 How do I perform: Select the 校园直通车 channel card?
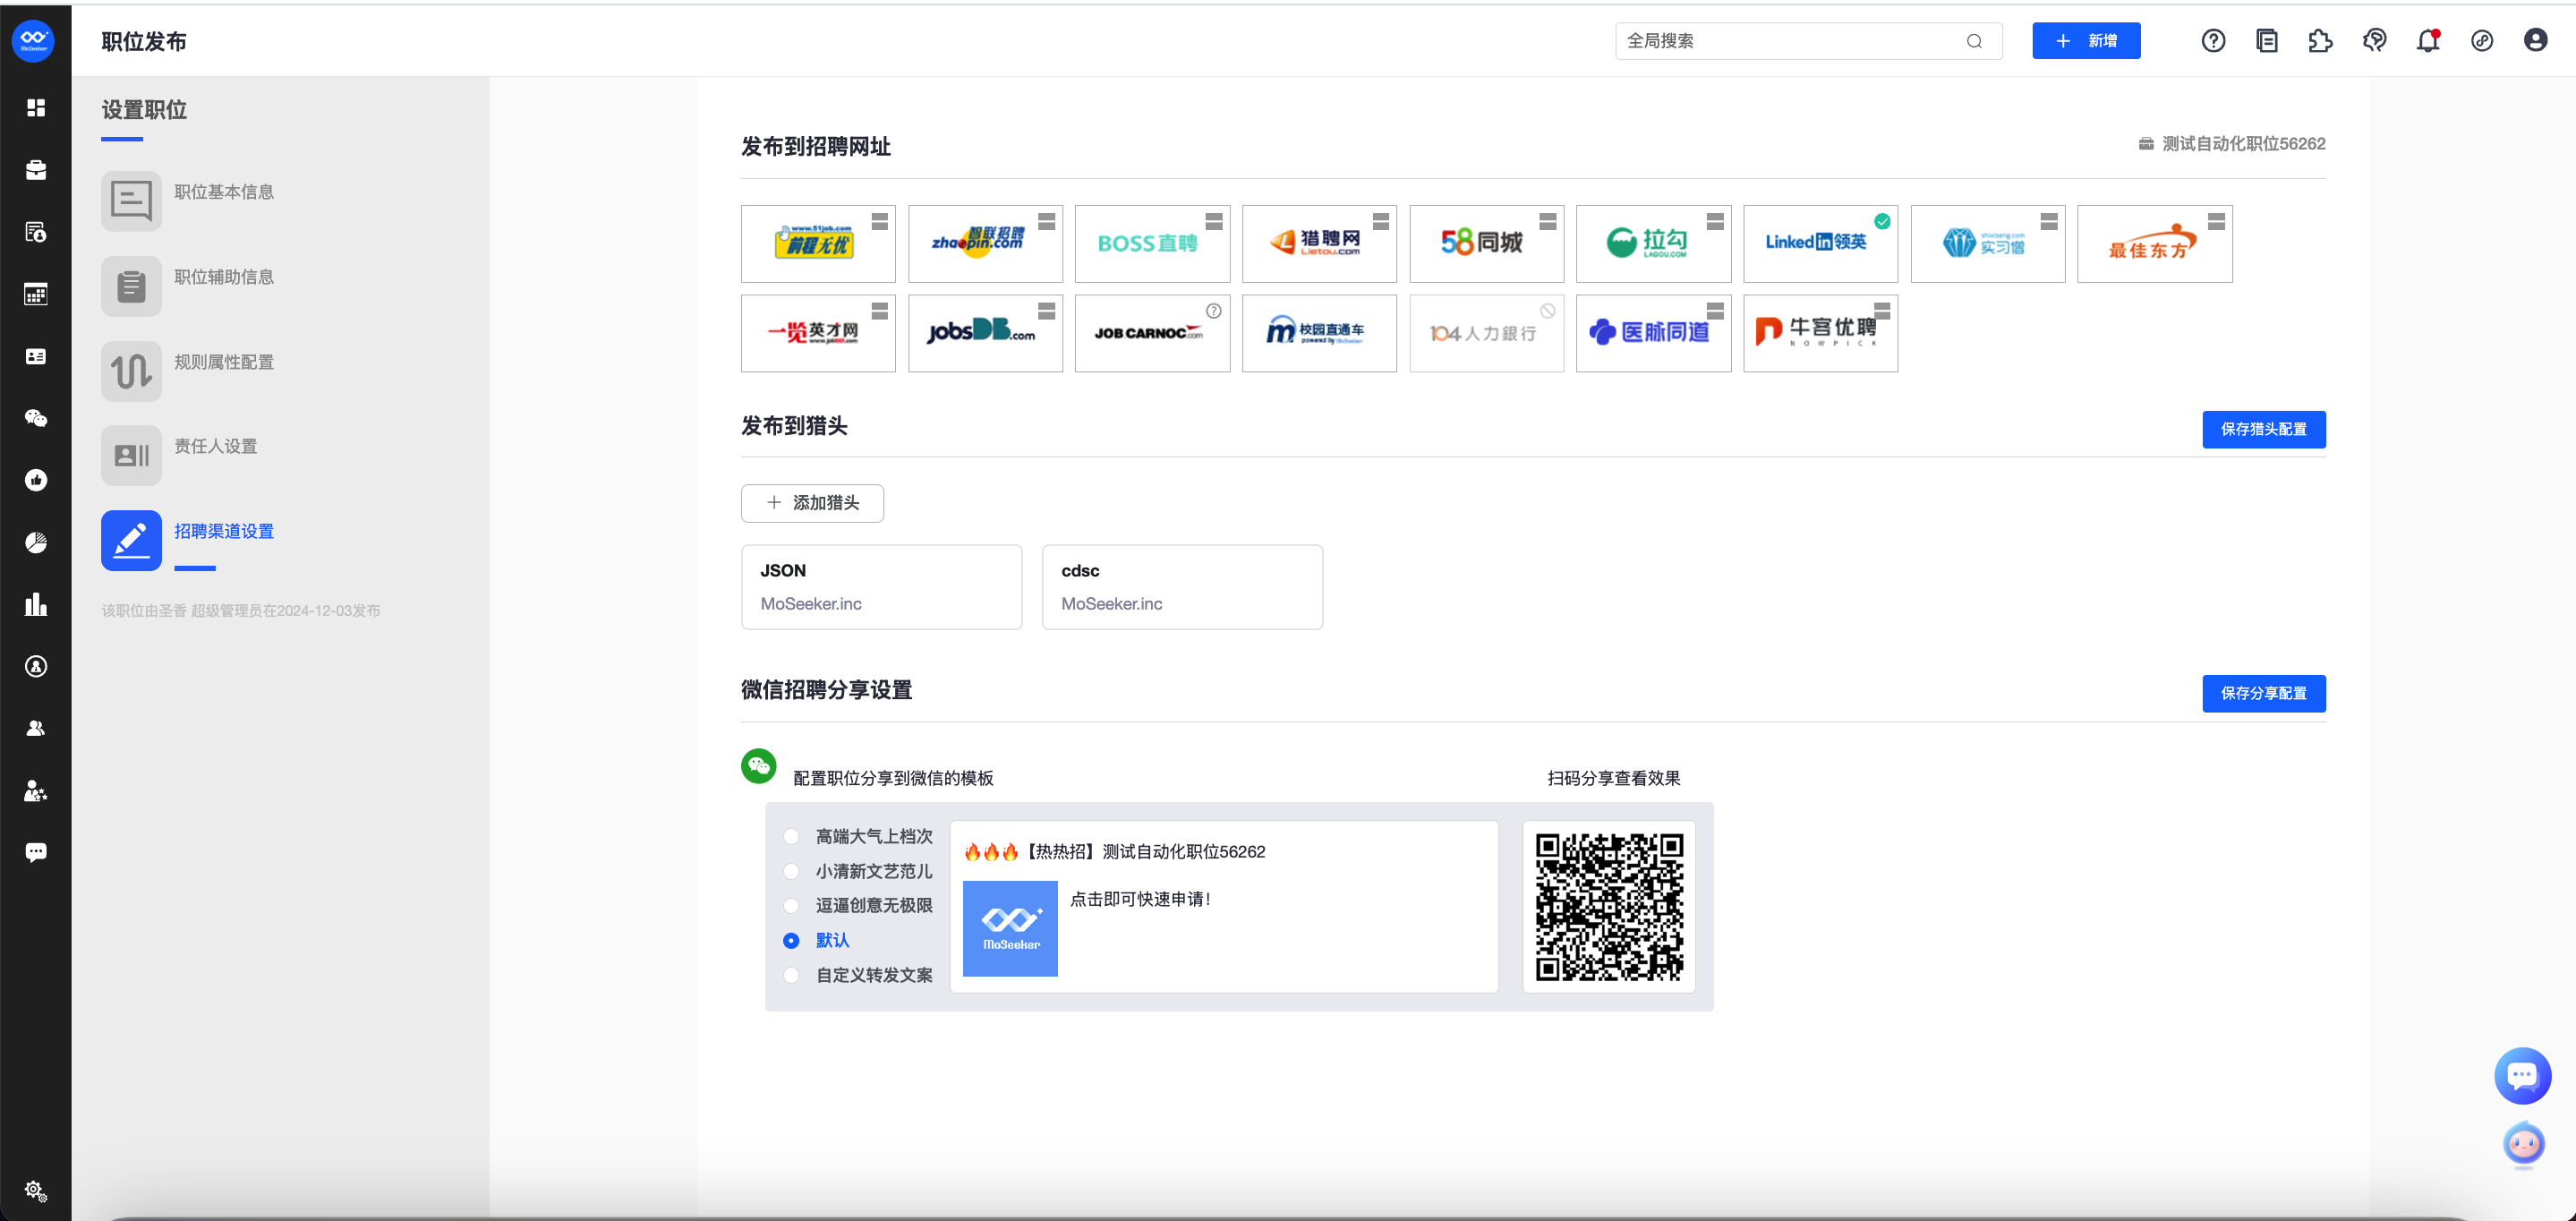tap(1319, 333)
